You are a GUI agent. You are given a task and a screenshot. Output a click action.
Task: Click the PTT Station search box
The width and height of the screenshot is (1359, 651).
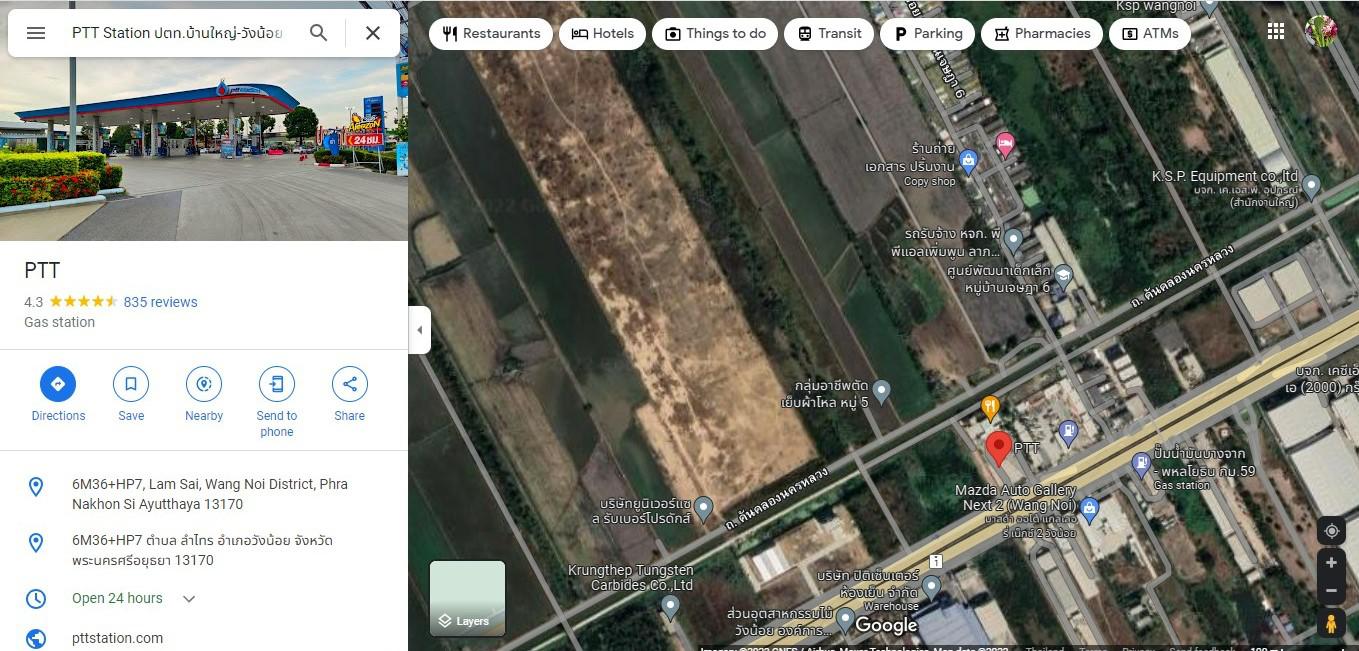click(x=177, y=33)
